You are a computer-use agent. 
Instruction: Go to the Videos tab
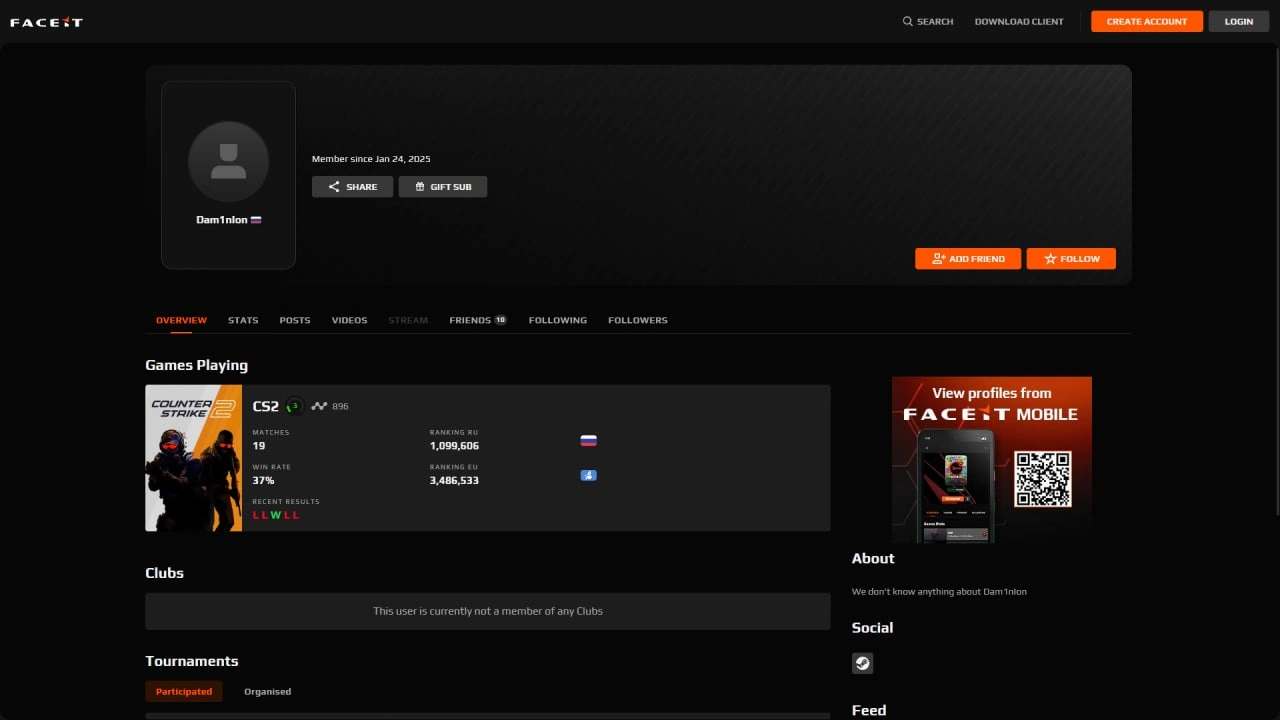click(x=349, y=320)
